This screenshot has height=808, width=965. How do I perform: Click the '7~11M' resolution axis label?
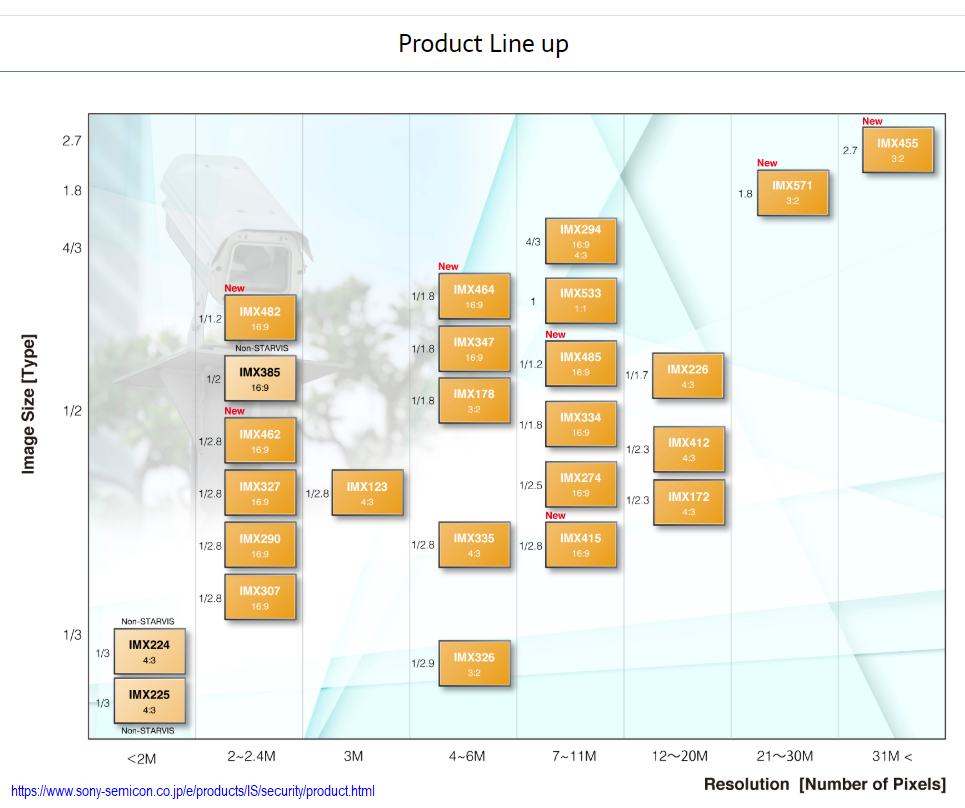(x=574, y=756)
